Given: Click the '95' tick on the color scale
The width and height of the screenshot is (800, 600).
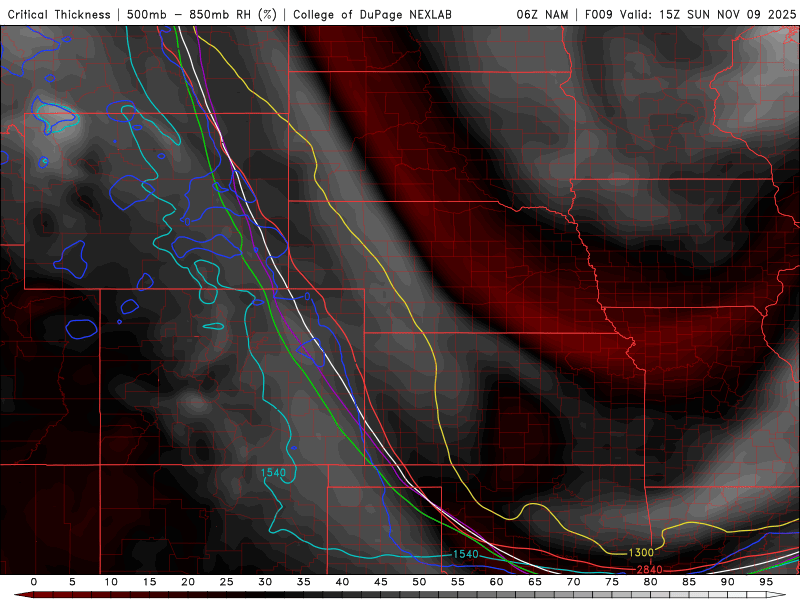Looking at the screenshot, I should pos(766,582).
